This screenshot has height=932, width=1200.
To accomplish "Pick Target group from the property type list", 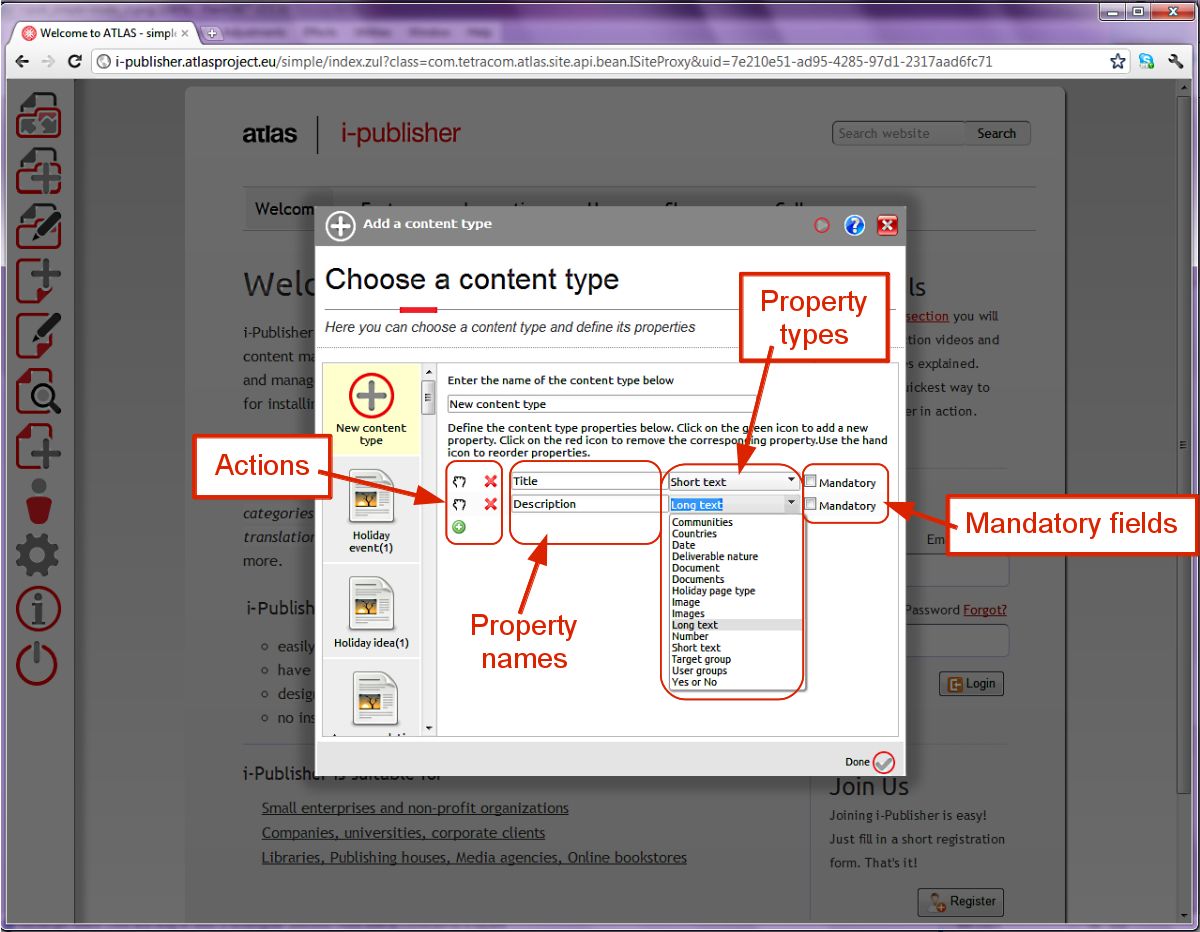I will coord(701,659).
